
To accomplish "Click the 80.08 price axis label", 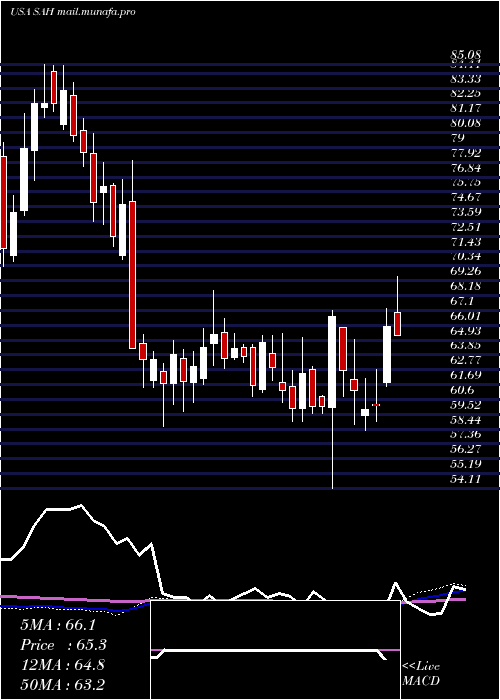I will [466, 122].
